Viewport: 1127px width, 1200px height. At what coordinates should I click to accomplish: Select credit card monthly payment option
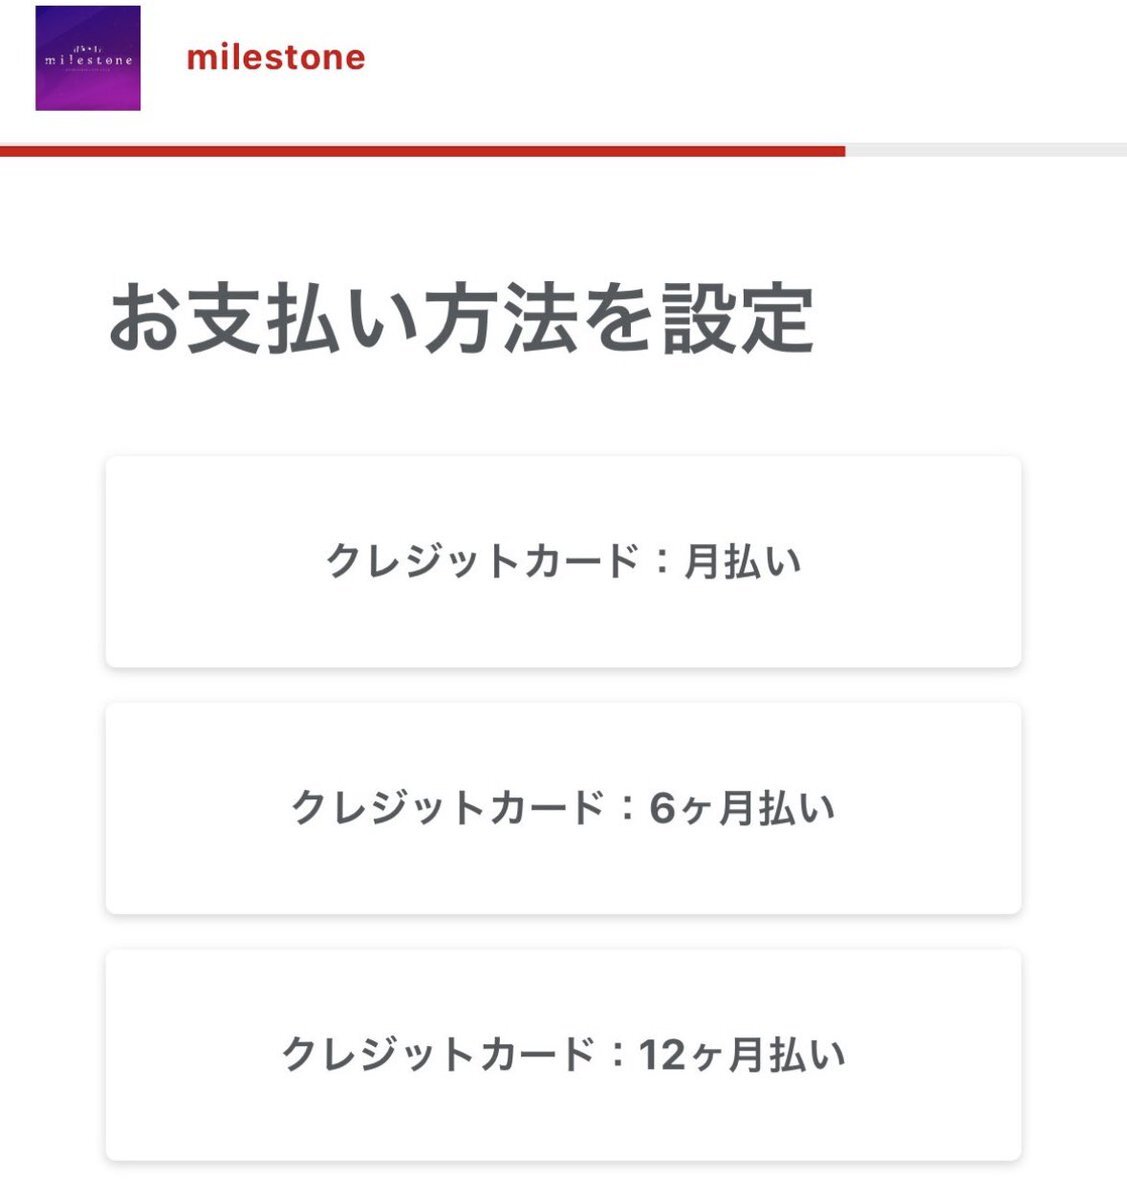pyautogui.click(x=563, y=562)
